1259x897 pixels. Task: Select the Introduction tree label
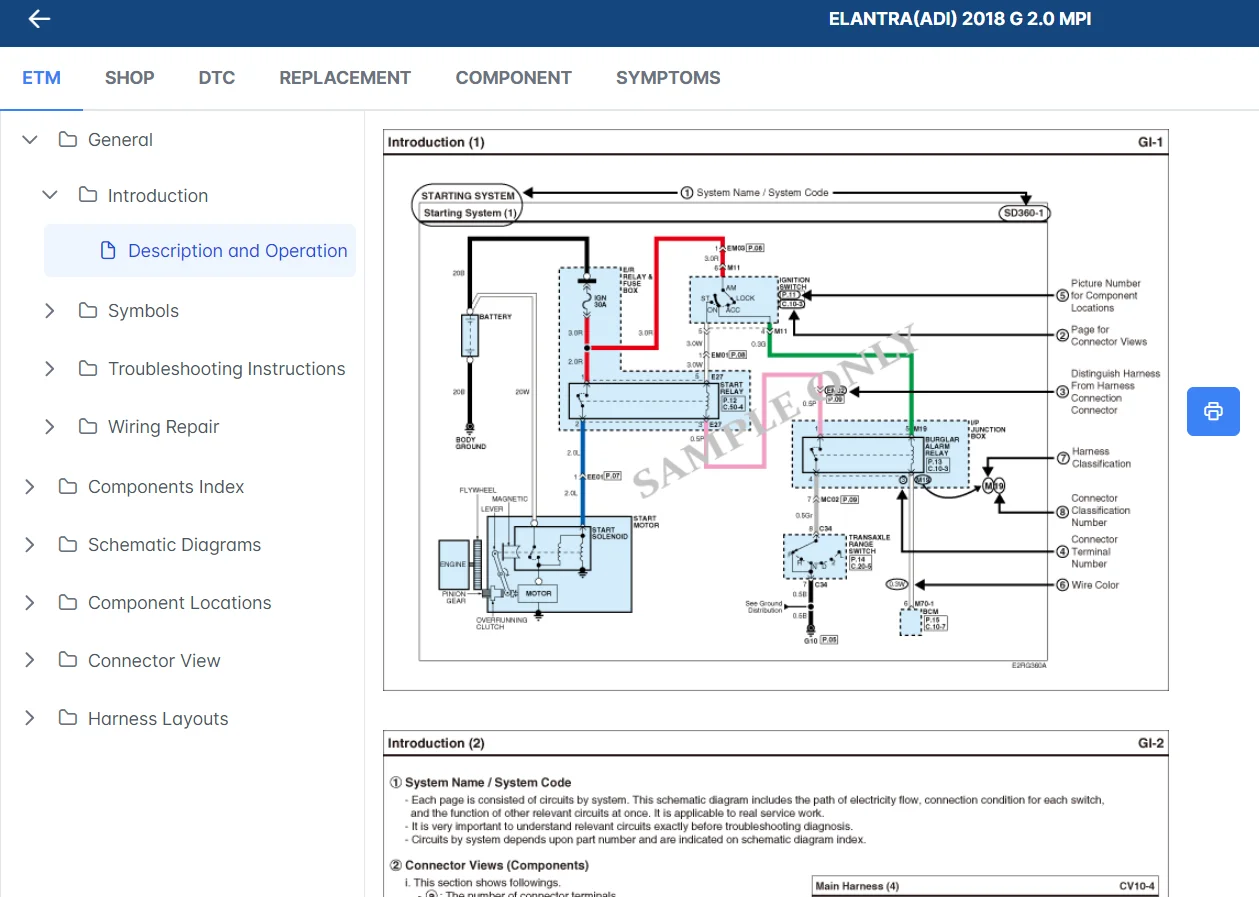[x=158, y=196]
